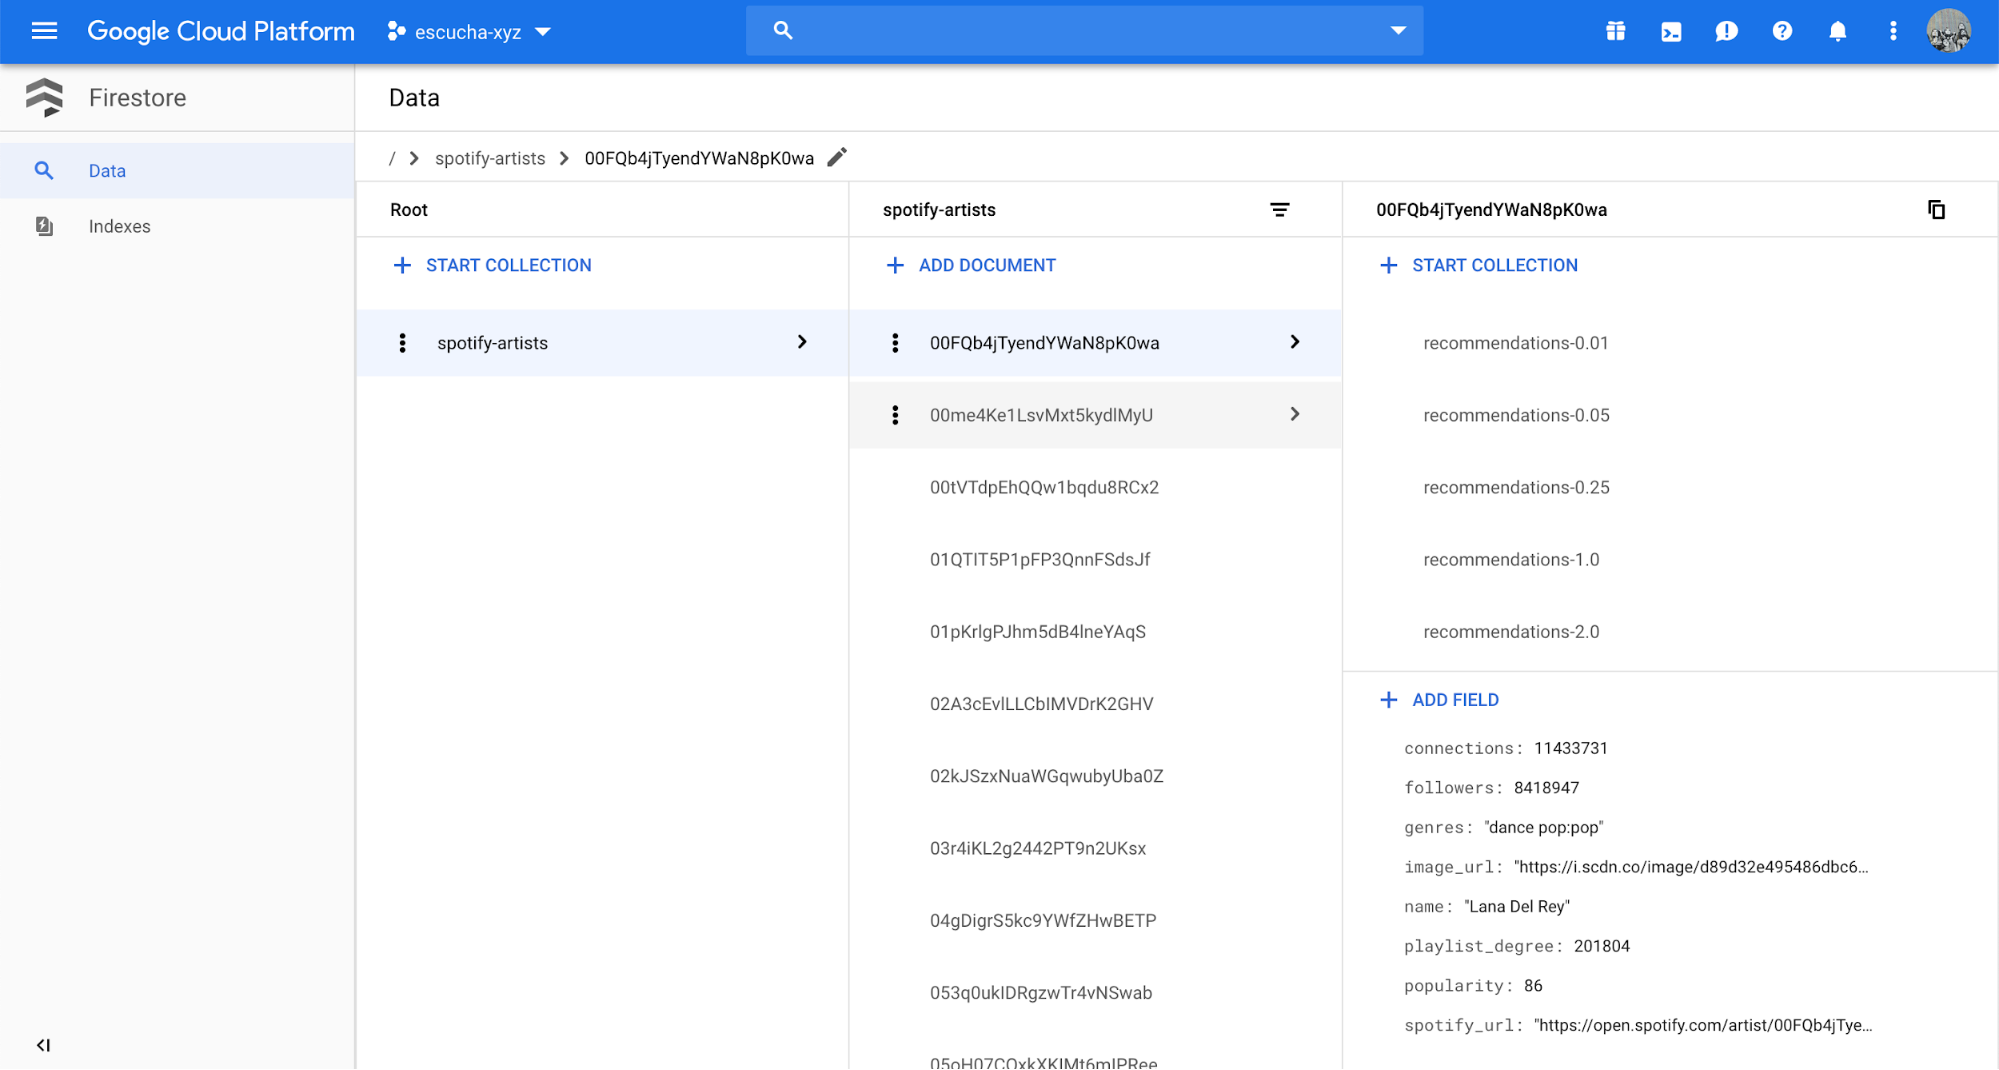This screenshot has width=1999, height=1070.
Task: Click the plus icon beside ADD DOCUMENT
Action: (x=895, y=265)
